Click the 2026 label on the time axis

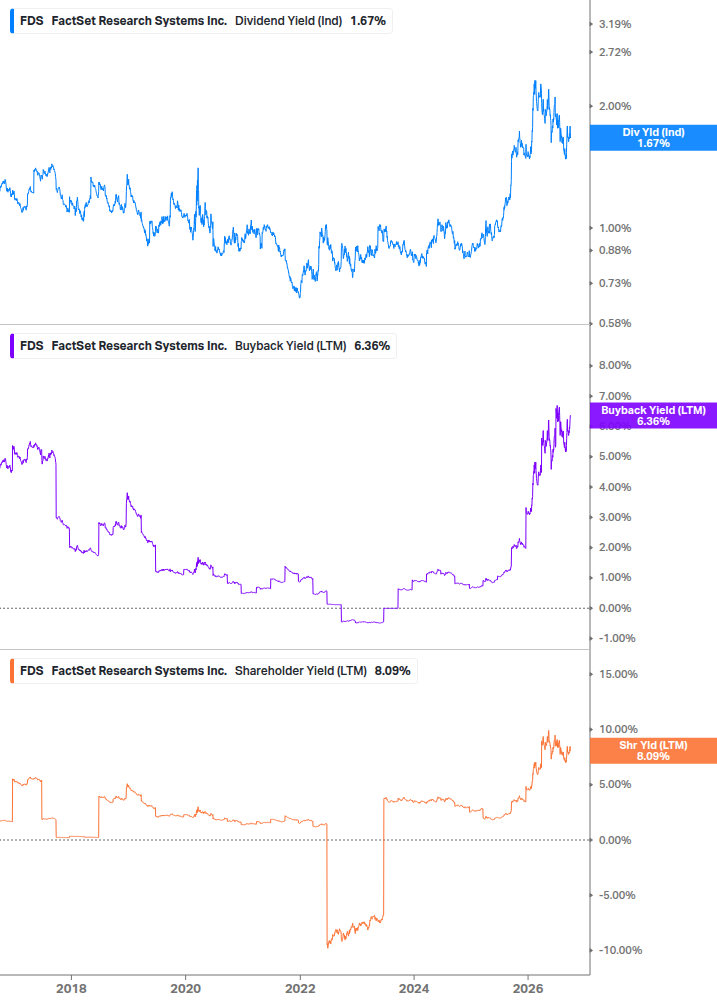click(528, 989)
